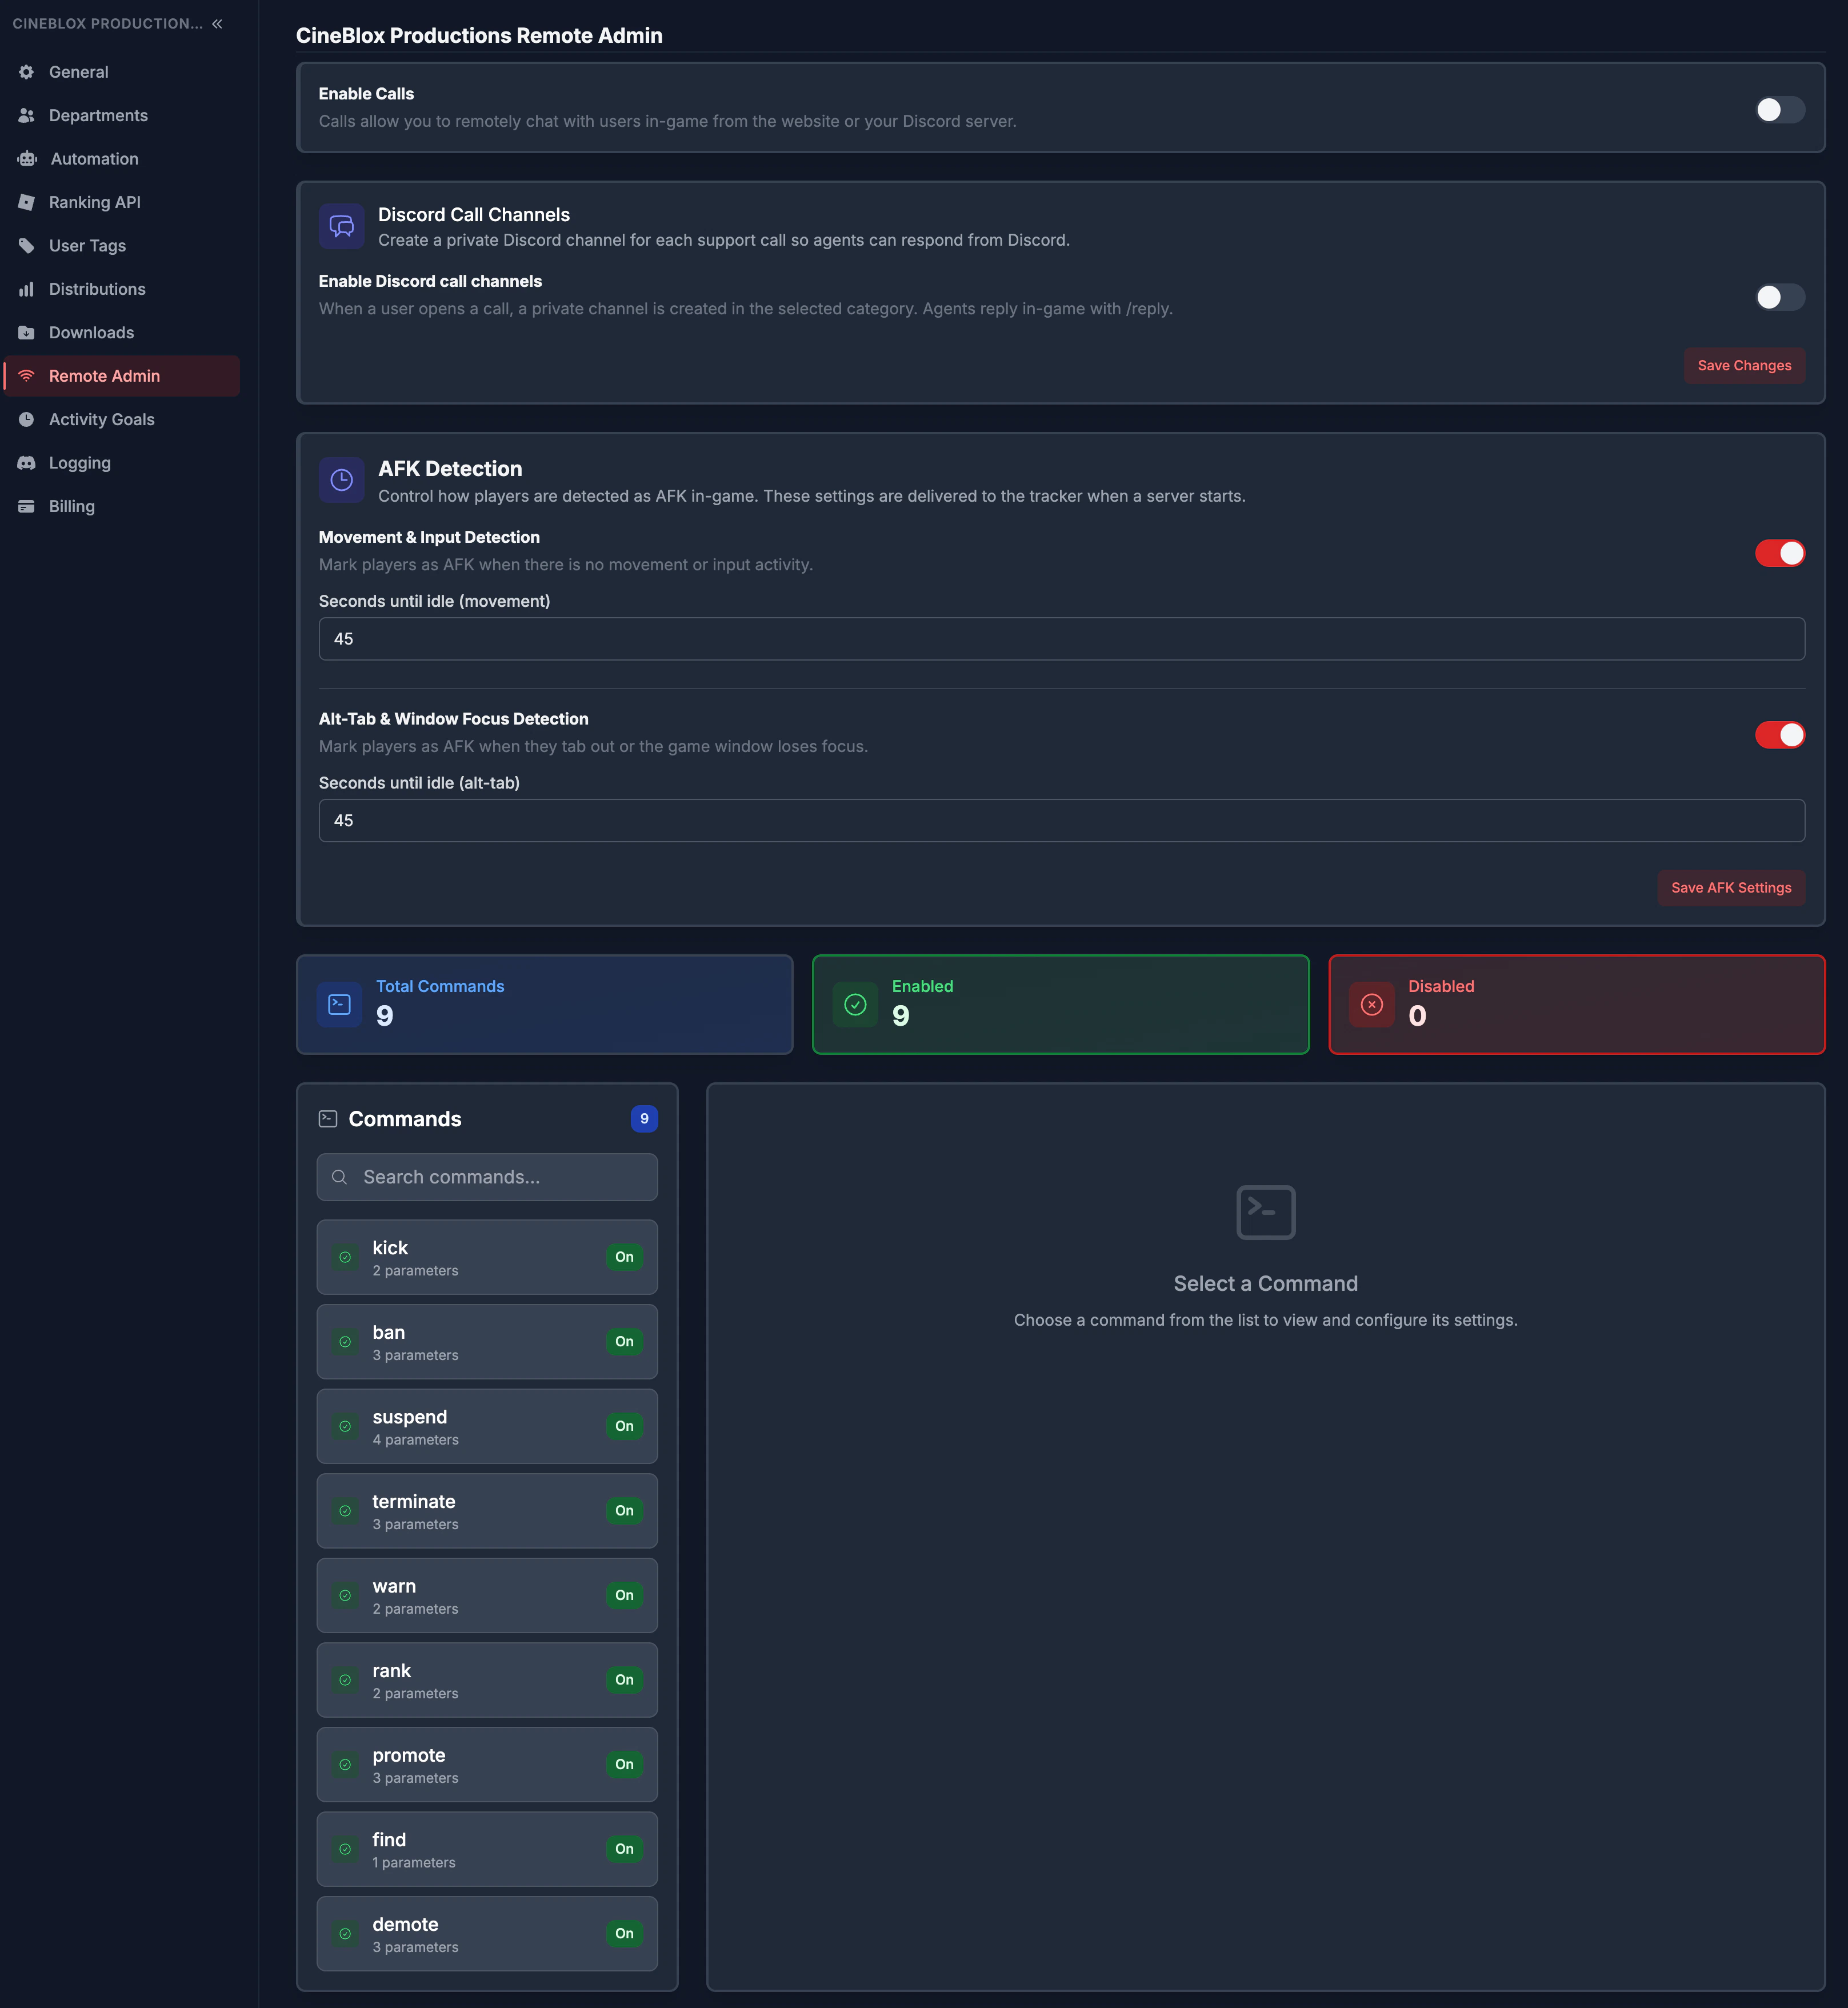
Task: Click the AFK Detection clock icon
Action: point(342,480)
